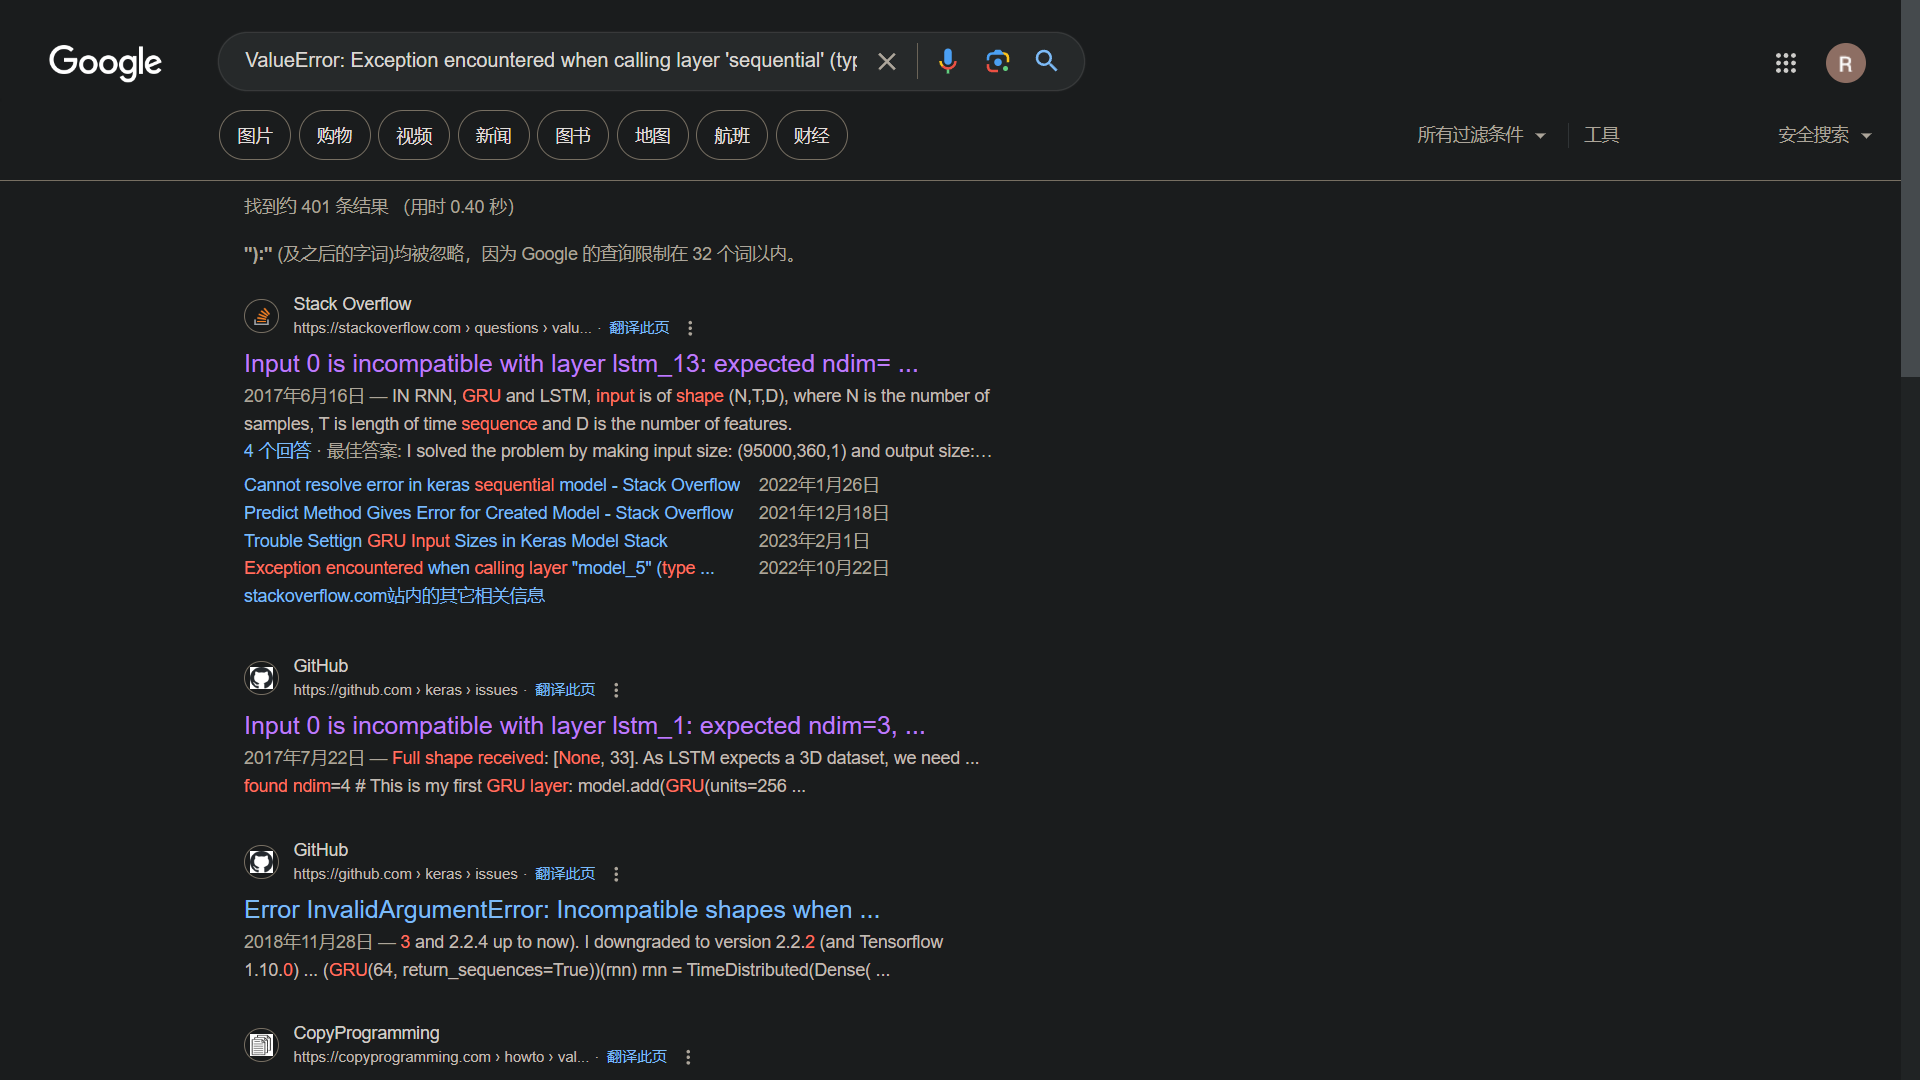
Task: Open three-dot menu for CopyProgramming result
Action: [x=688, y=1057]
